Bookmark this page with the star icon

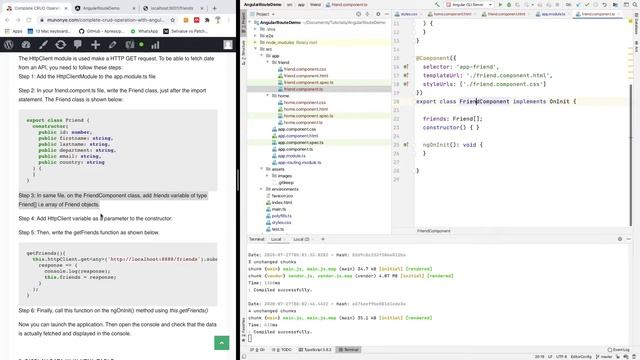point(173,20)
